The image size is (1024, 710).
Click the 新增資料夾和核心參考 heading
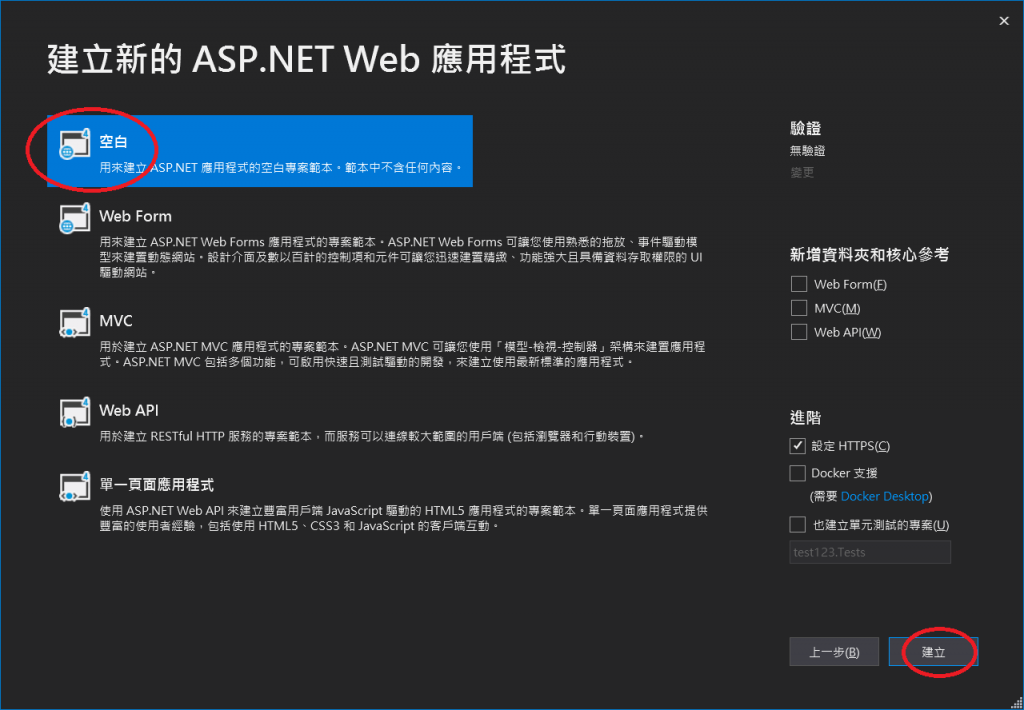(x=869, y=255)
